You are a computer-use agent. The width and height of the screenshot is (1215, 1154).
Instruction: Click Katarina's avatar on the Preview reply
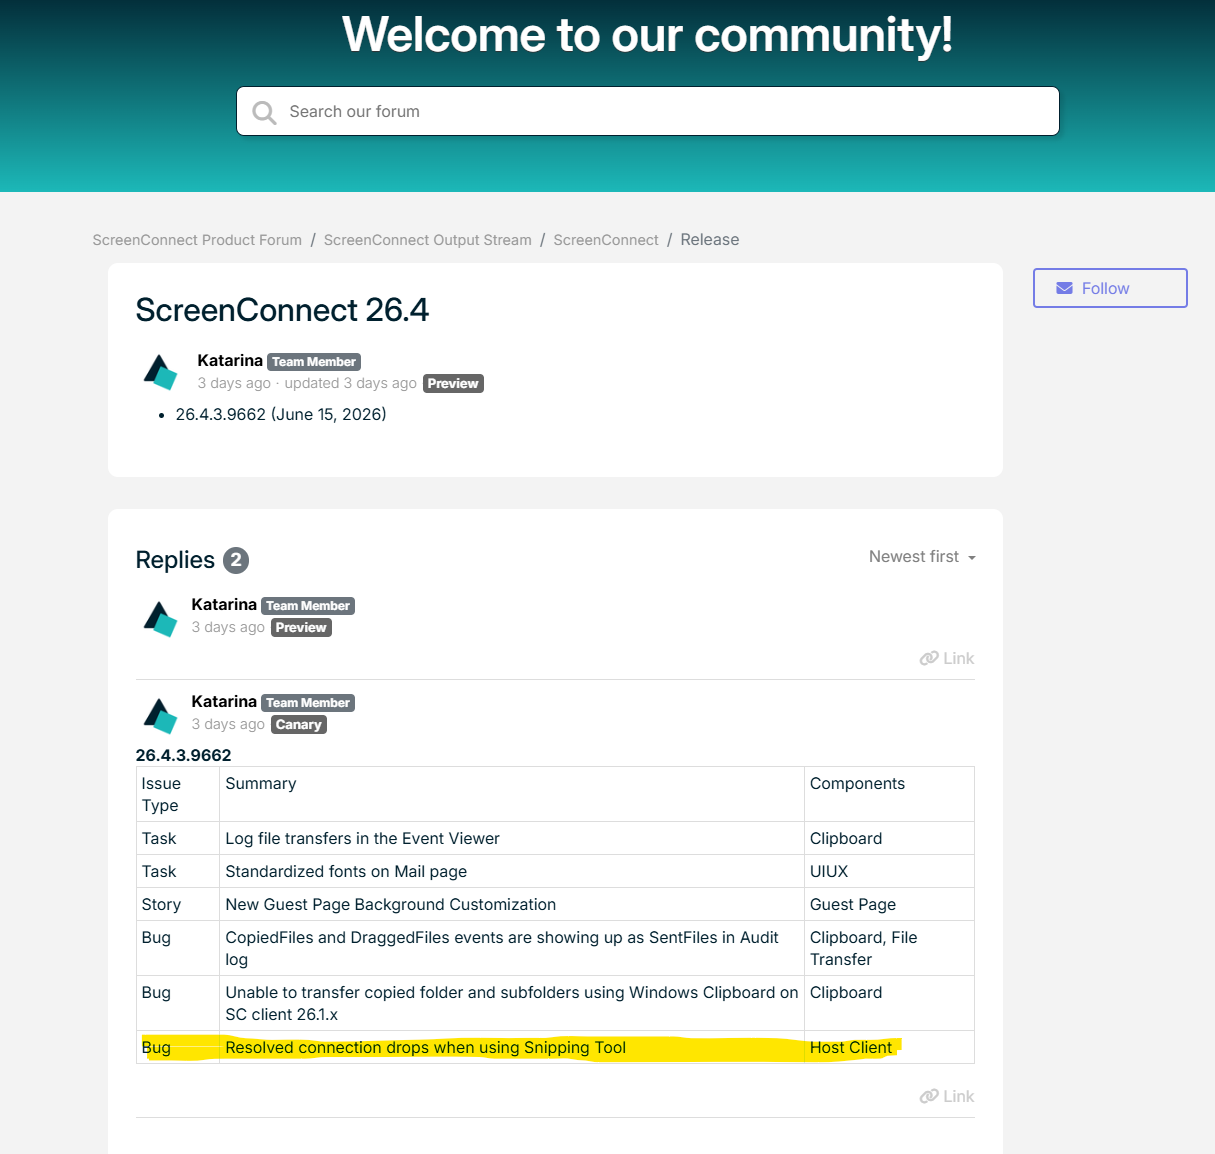160,618
